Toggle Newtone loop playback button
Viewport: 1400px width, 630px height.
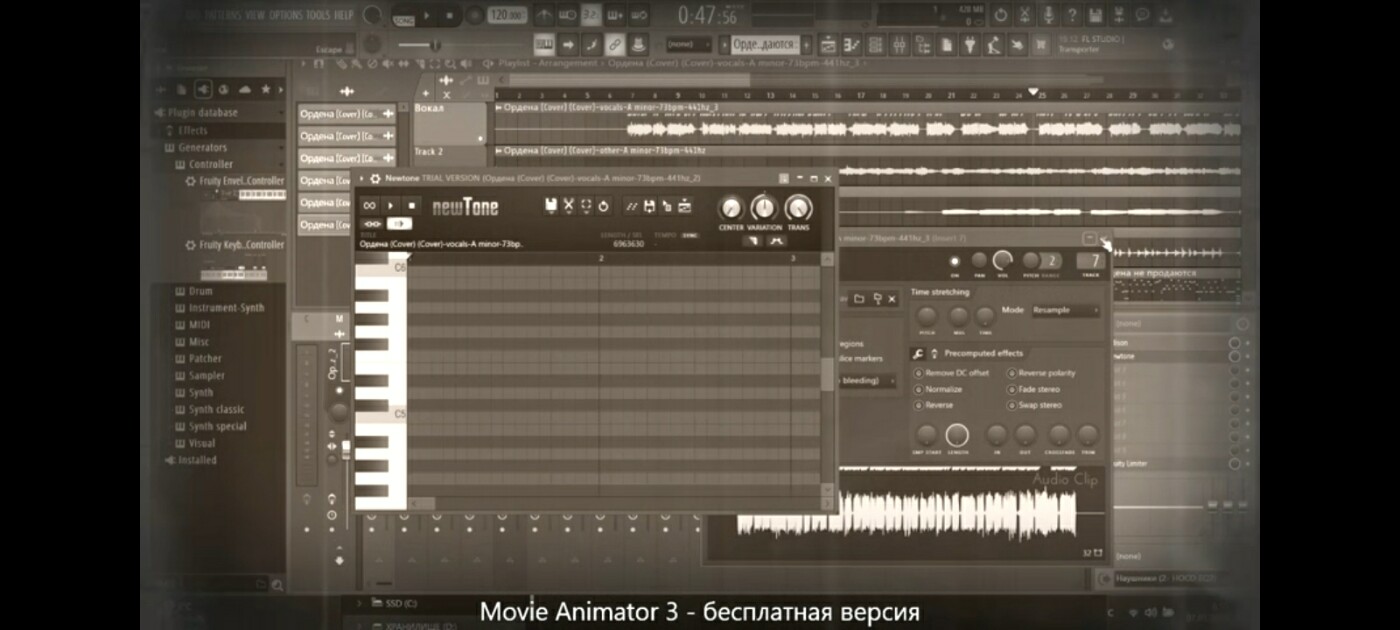(370, 205)
